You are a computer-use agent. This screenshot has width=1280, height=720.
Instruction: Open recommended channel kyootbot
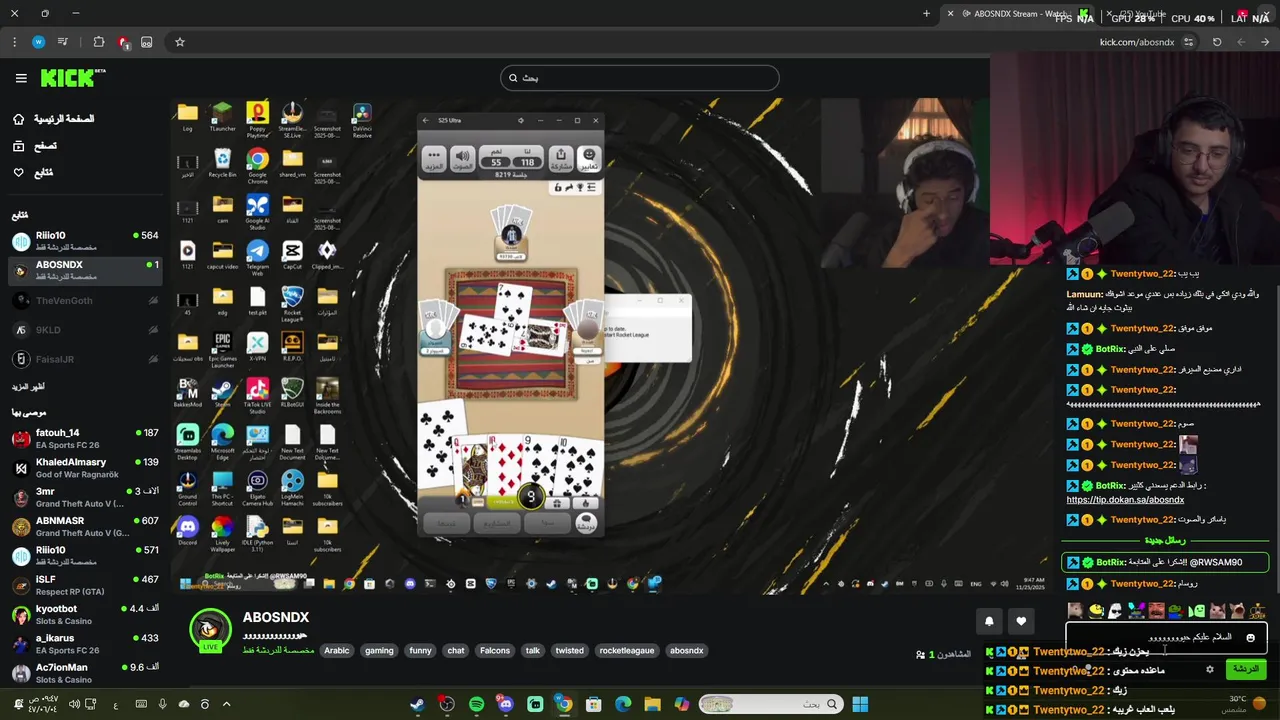point(85,614)
